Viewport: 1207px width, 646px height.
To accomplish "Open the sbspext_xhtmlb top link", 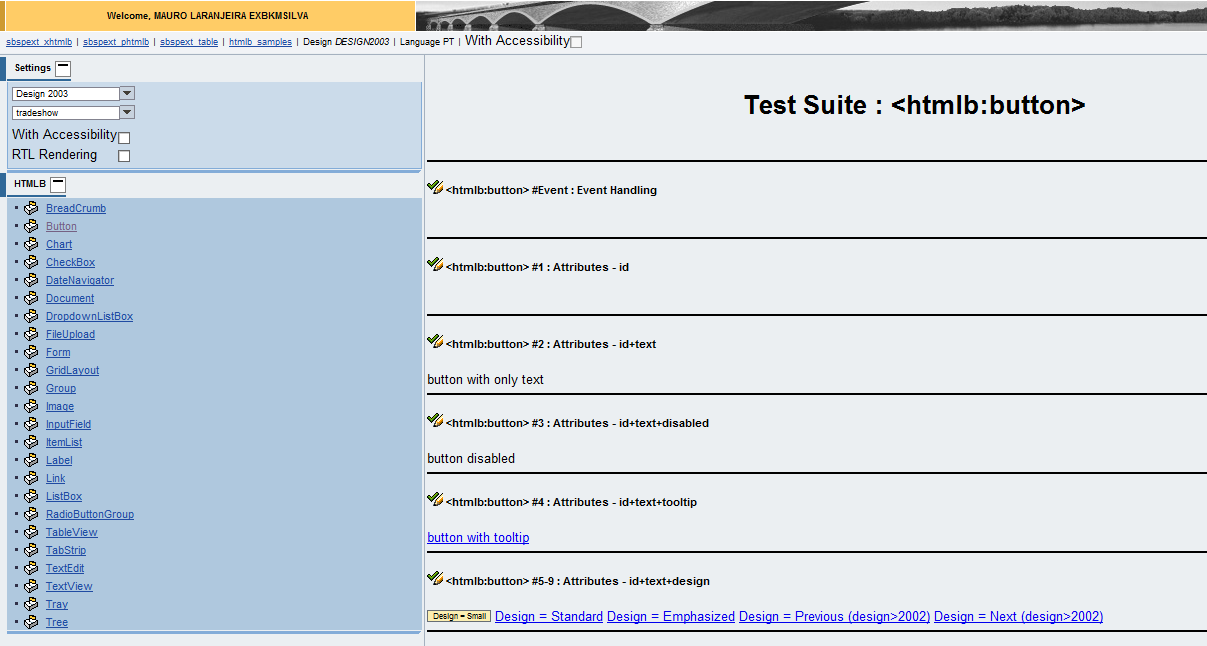I will point(39,42).
